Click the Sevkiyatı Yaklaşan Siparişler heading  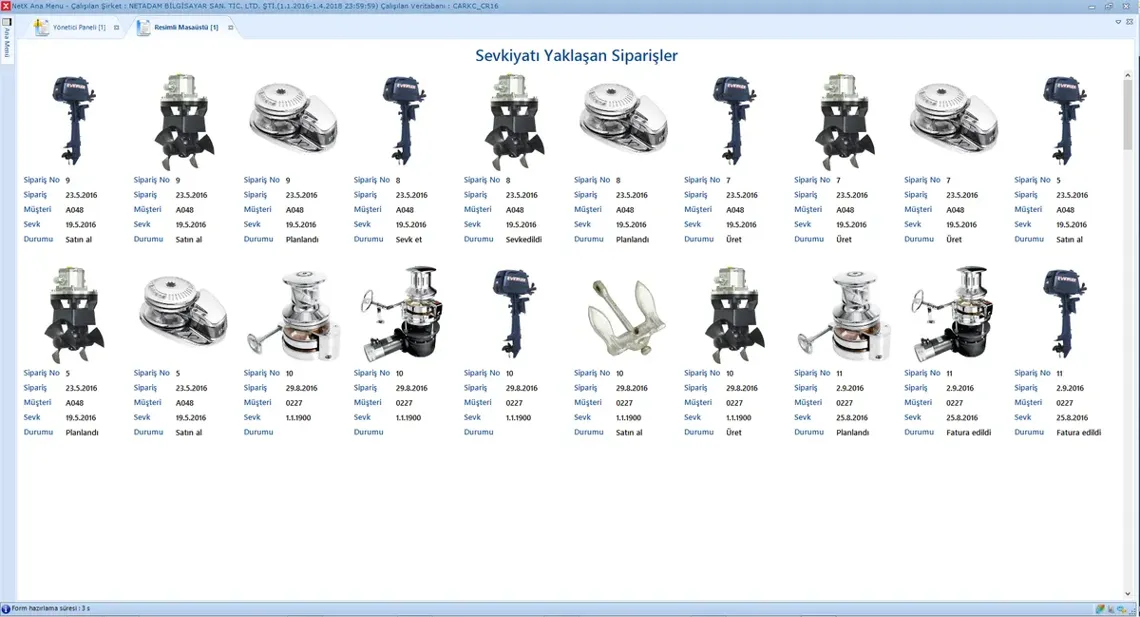pyautogui.click(x=576, y=56)
